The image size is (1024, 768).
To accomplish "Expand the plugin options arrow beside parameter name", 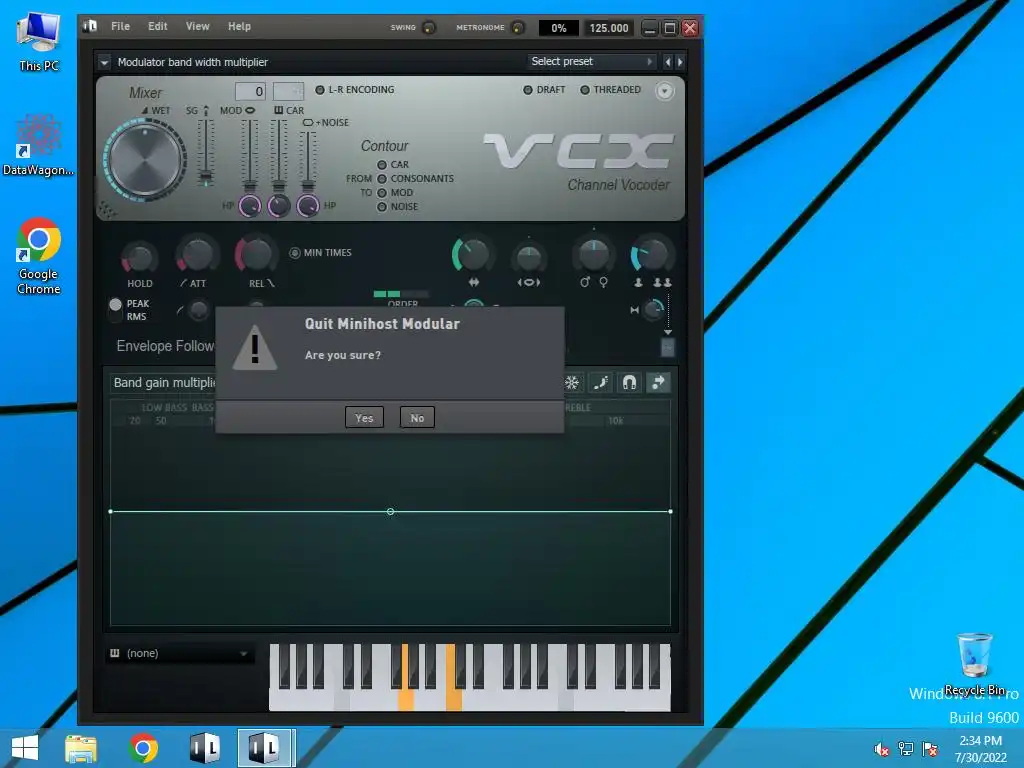I will [x=104, y=63].
